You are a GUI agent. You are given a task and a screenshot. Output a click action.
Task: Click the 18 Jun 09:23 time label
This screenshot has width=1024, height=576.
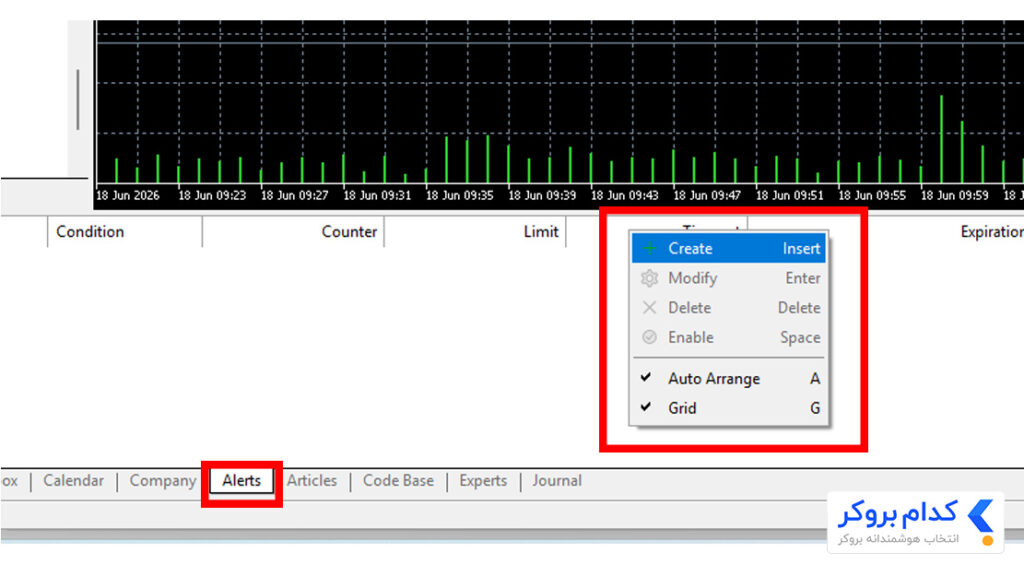(x=212, y=195)
